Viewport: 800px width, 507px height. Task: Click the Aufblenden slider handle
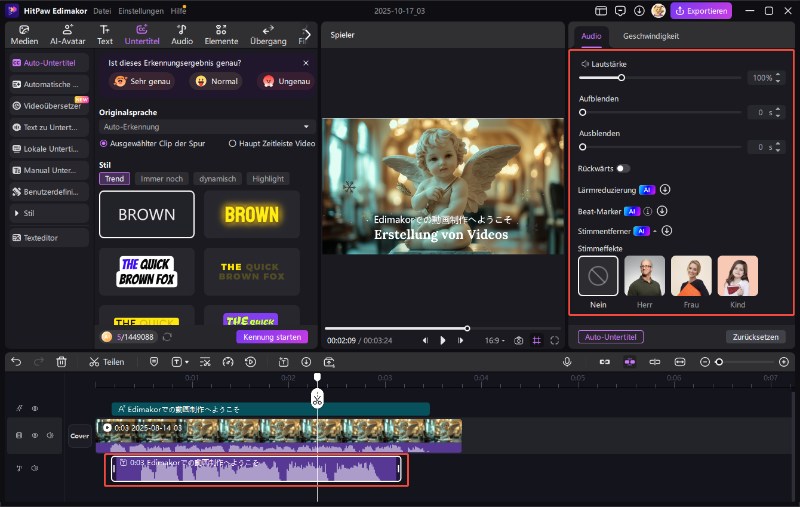click(583, 112)
